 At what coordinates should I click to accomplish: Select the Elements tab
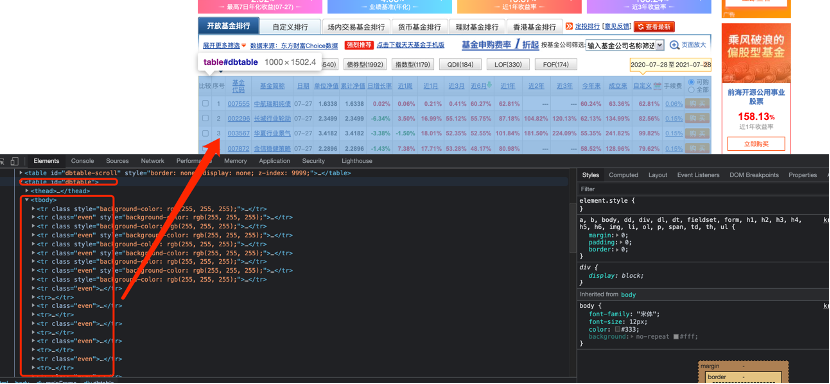click(x=46, y=161)
